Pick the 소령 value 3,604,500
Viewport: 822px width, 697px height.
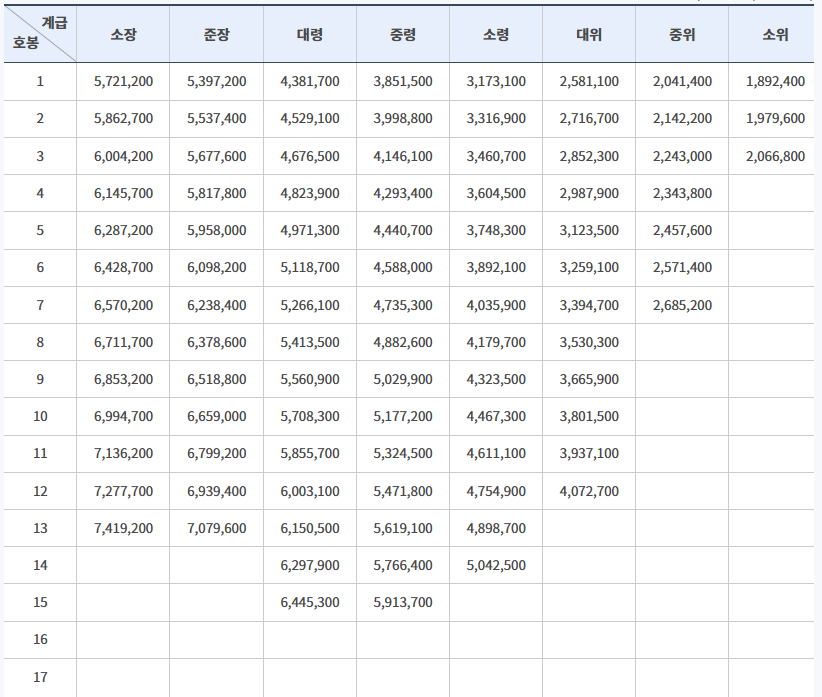[x=496, y=193]
